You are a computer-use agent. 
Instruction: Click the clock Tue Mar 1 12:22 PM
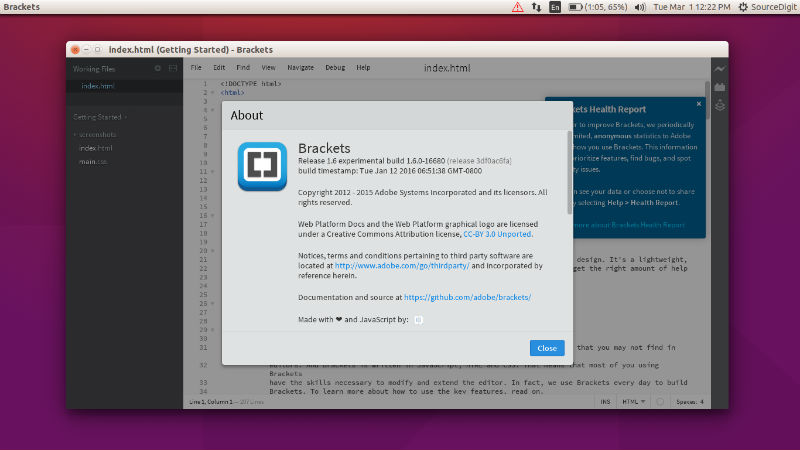tap(692, 7)
